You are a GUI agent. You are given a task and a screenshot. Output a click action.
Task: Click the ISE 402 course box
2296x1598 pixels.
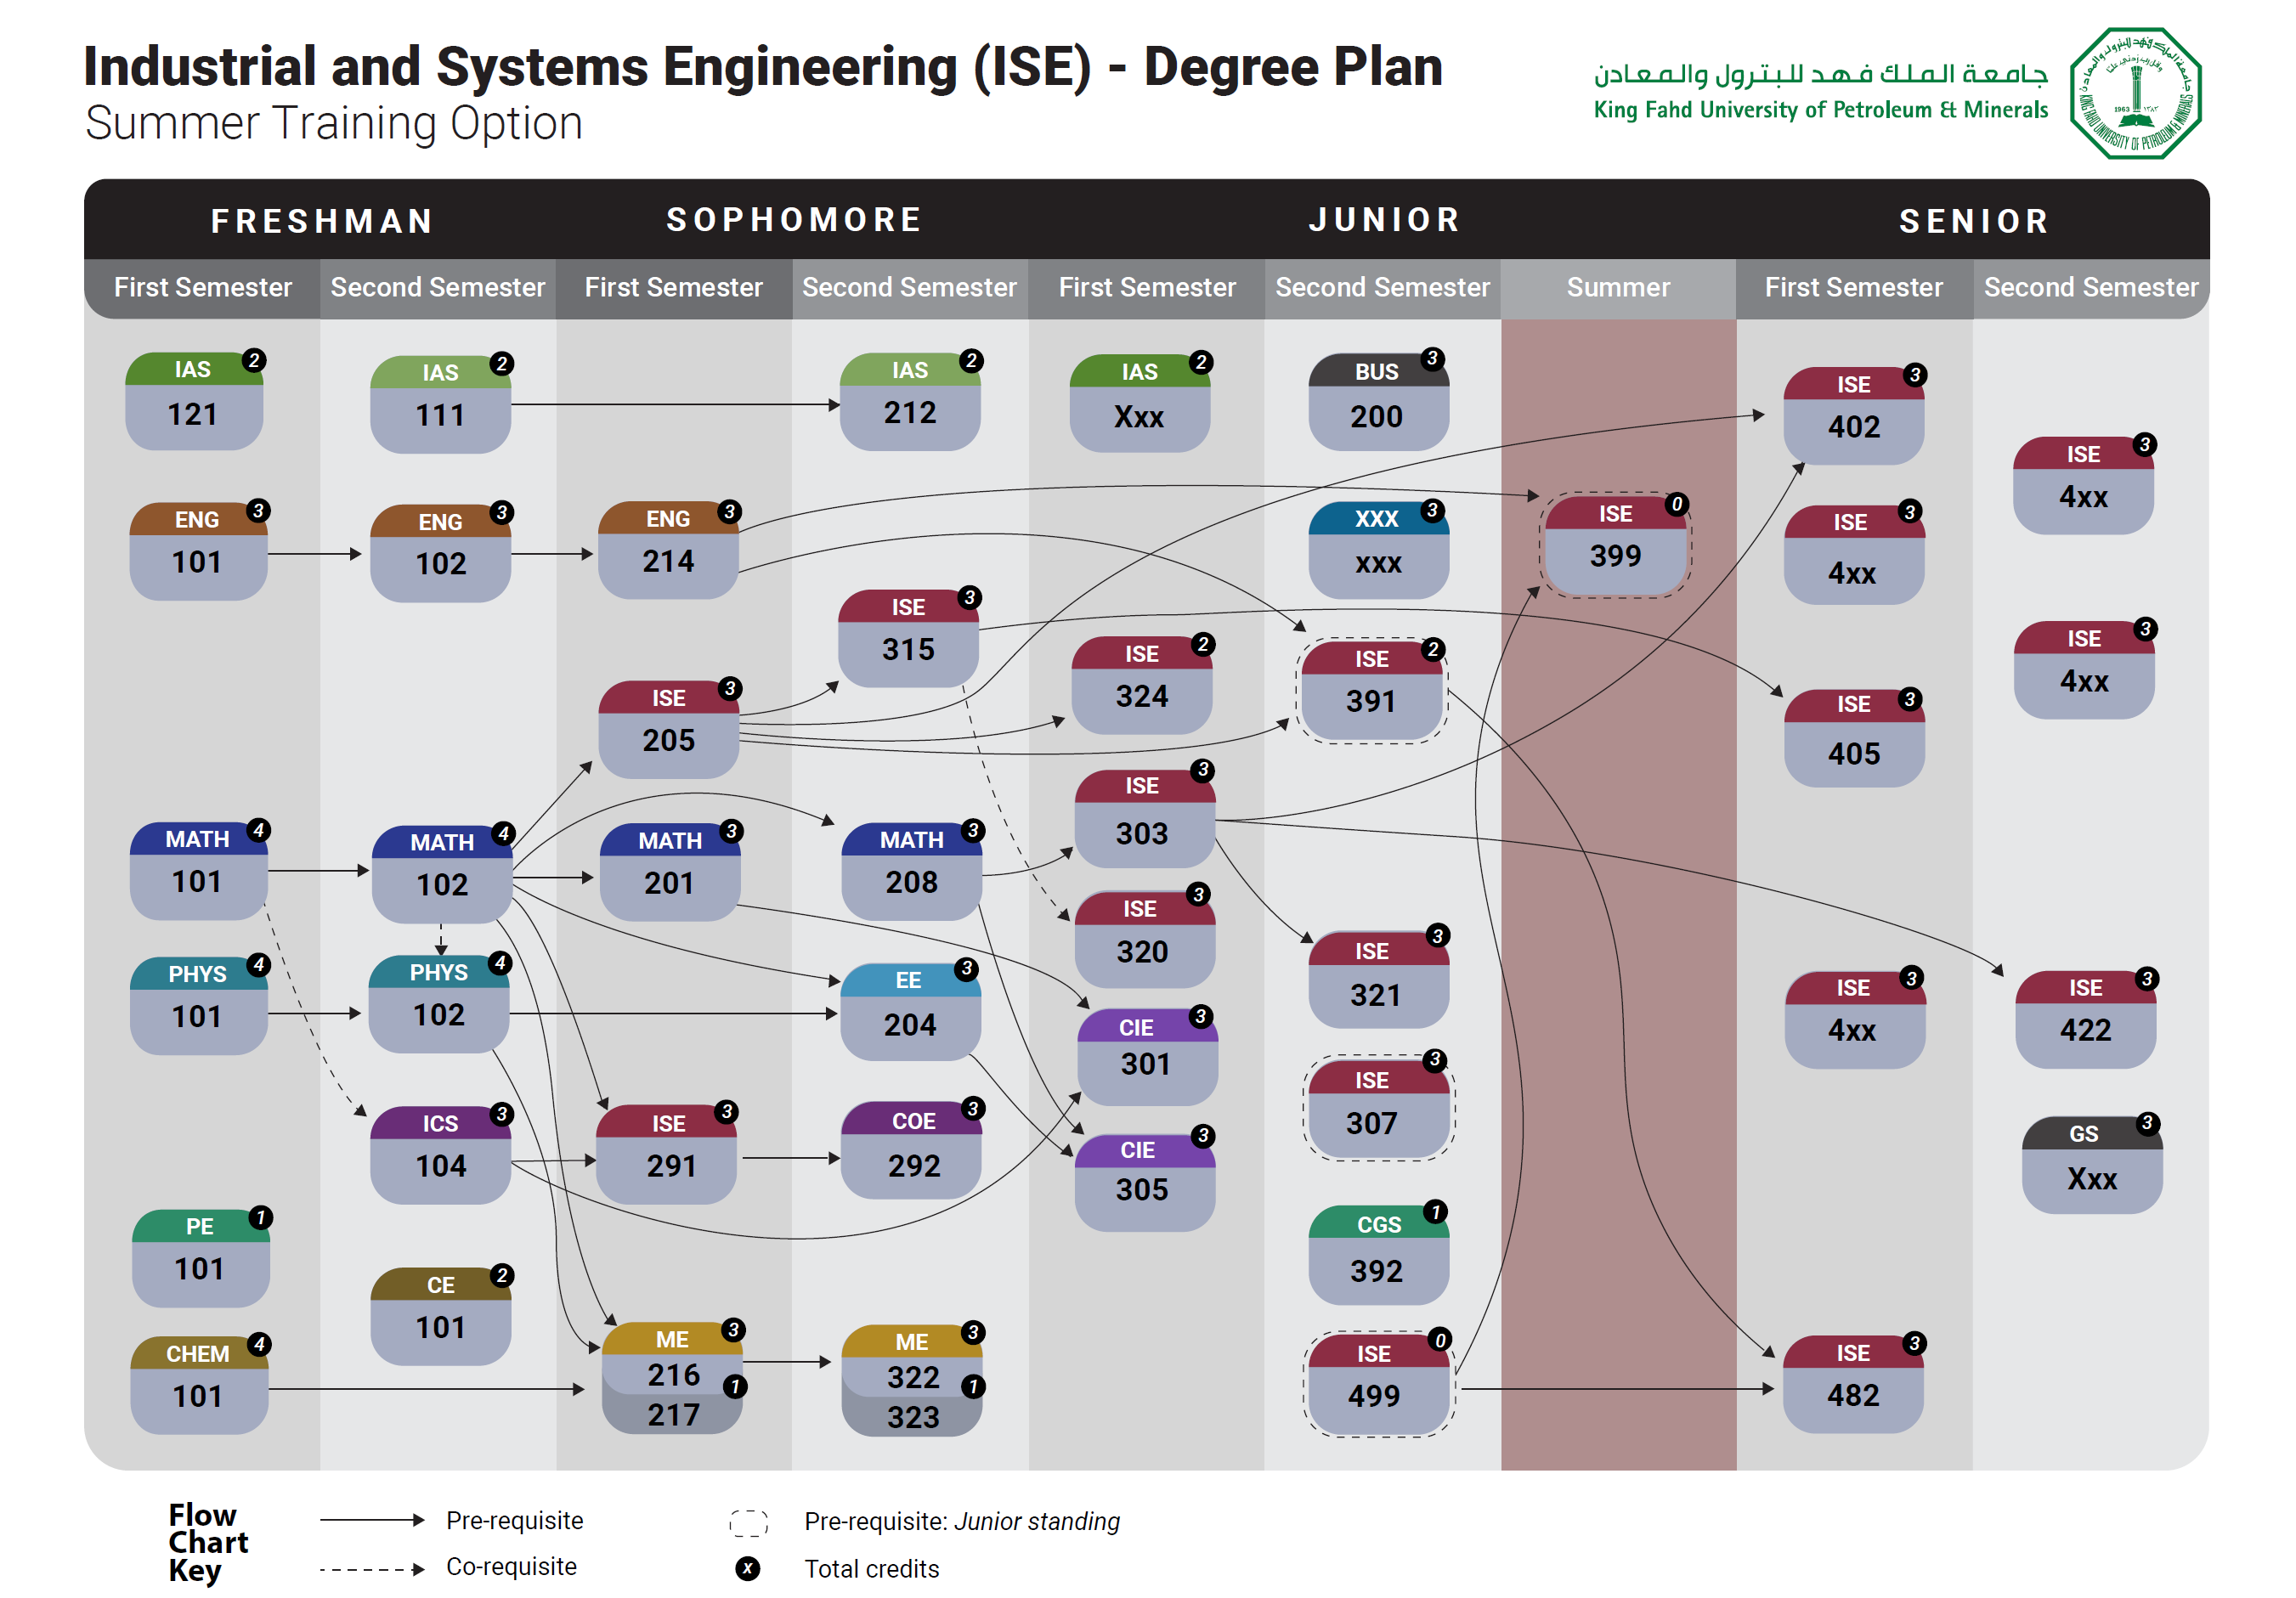(1853, 416)
